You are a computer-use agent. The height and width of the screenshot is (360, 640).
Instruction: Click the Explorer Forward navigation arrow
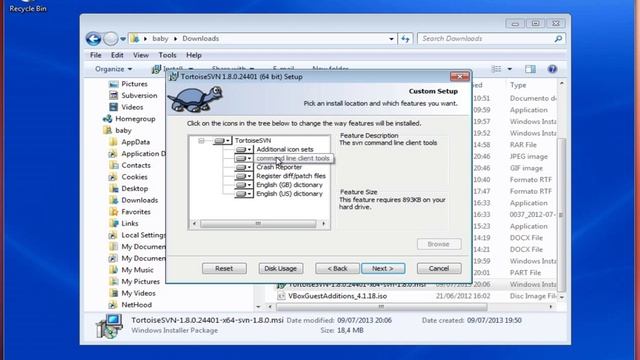click(110, 39)
